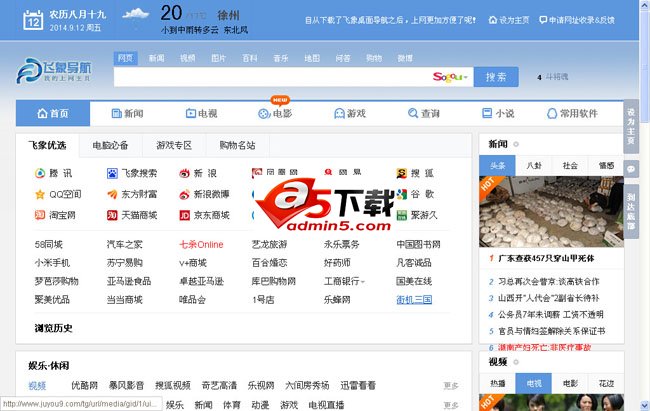Click the Feixiang navigation logo
Screen dimensions: 650x411
point(54,70)
